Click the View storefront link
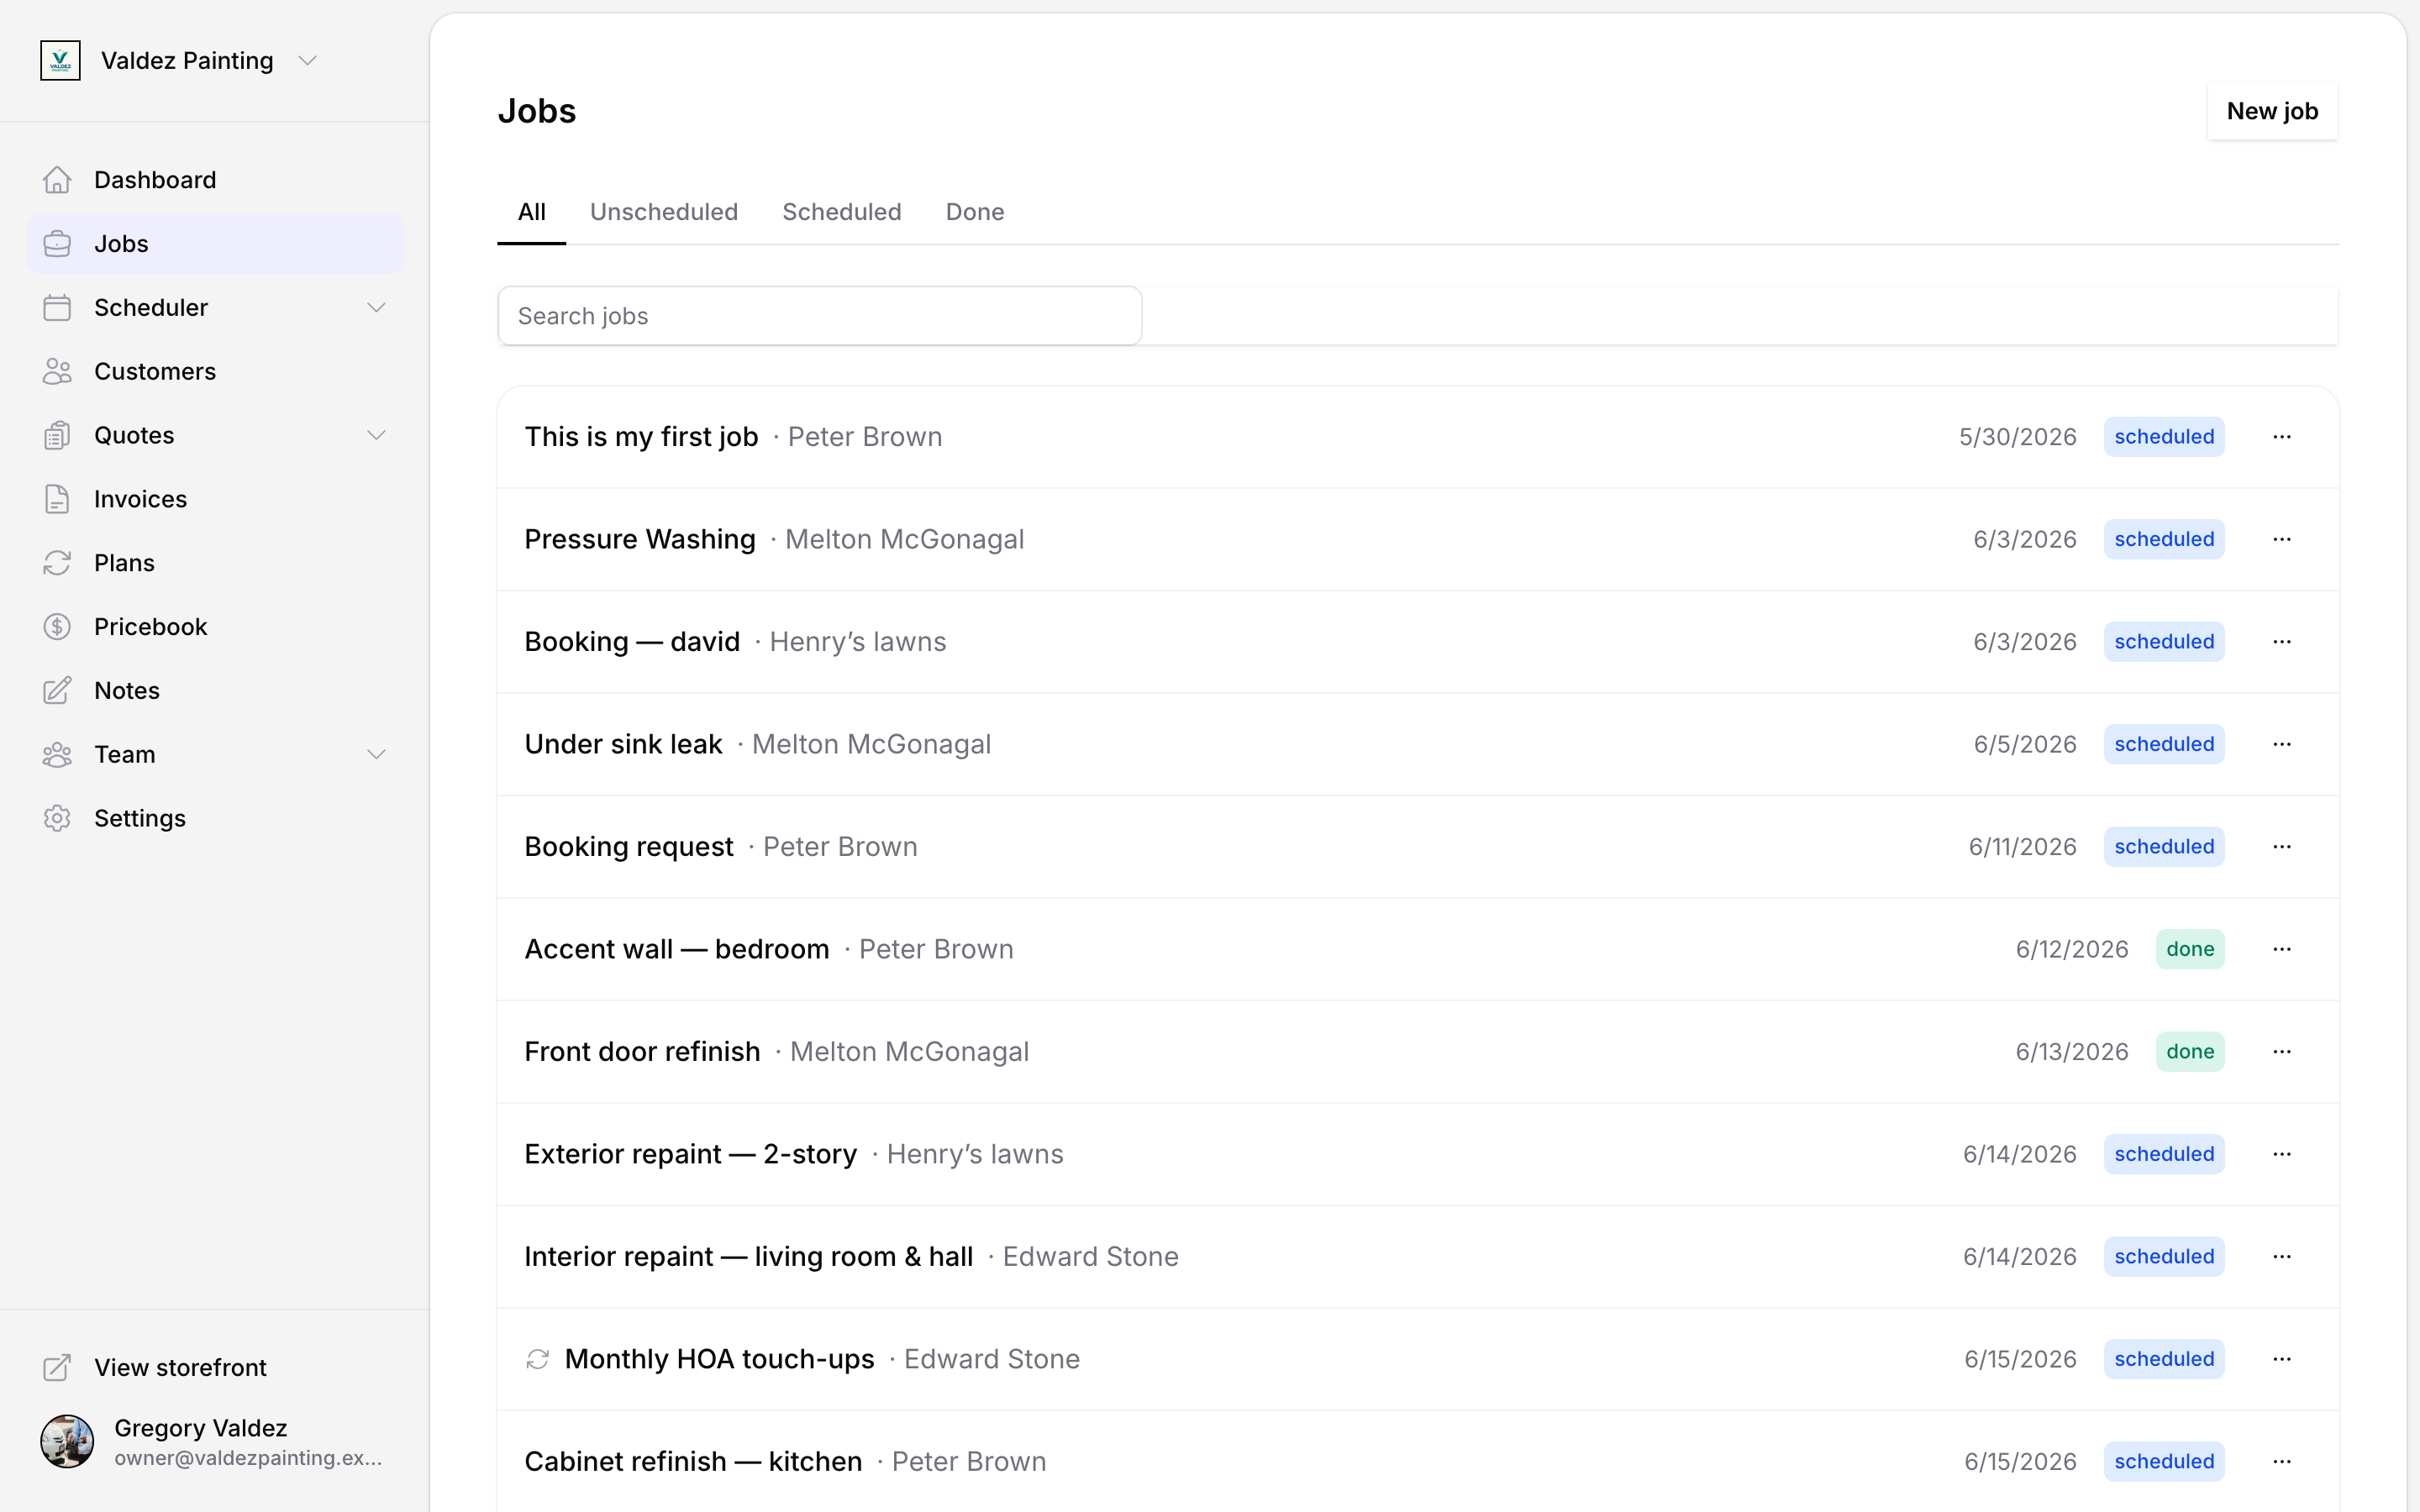The height and width of the screenshot is (1512, 2420). pos(215,1368)
